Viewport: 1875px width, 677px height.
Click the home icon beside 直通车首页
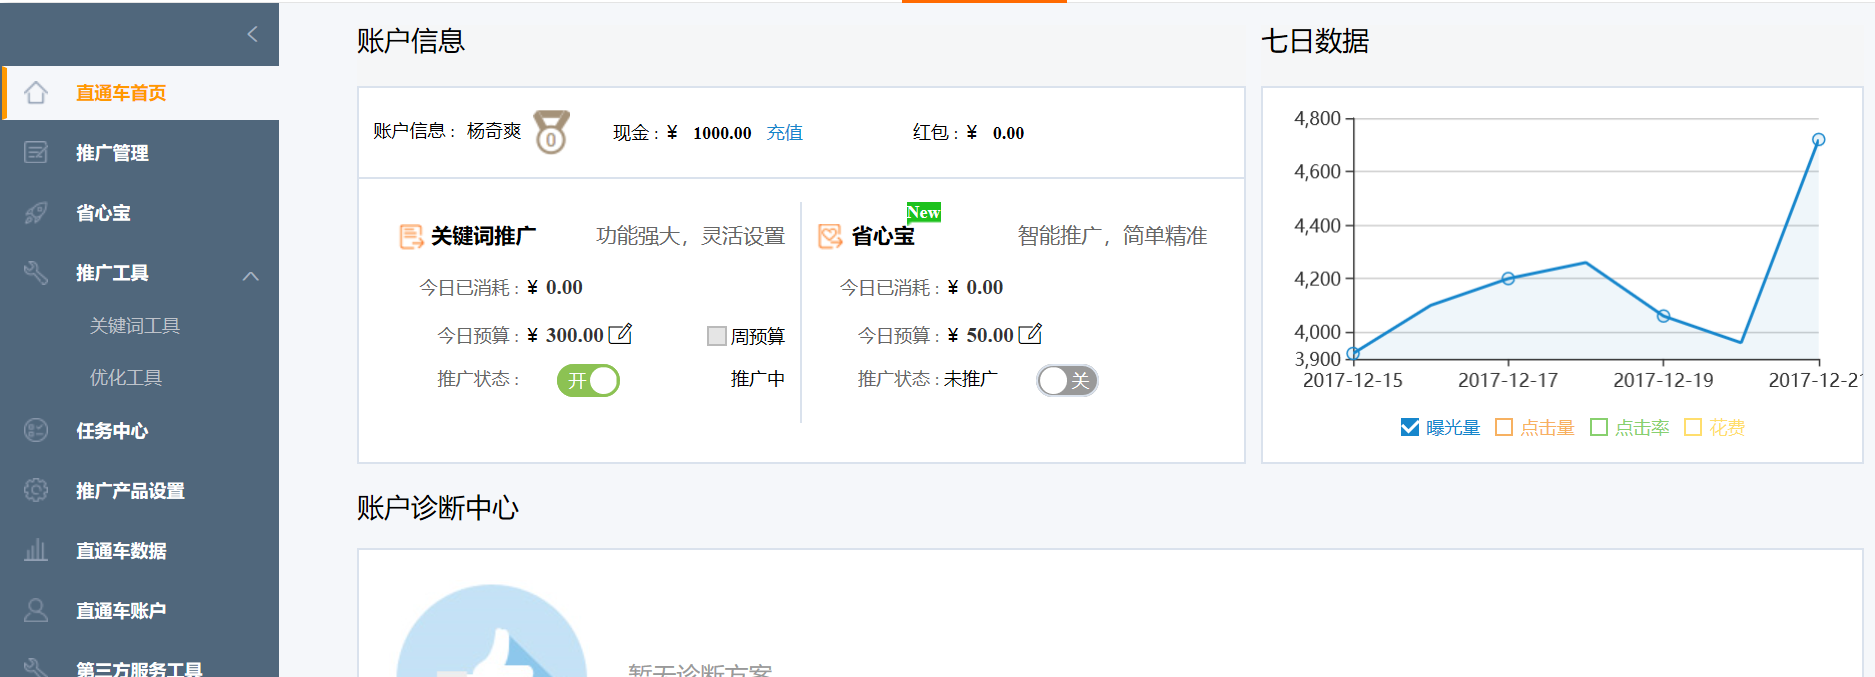click(x=36, y=93)
